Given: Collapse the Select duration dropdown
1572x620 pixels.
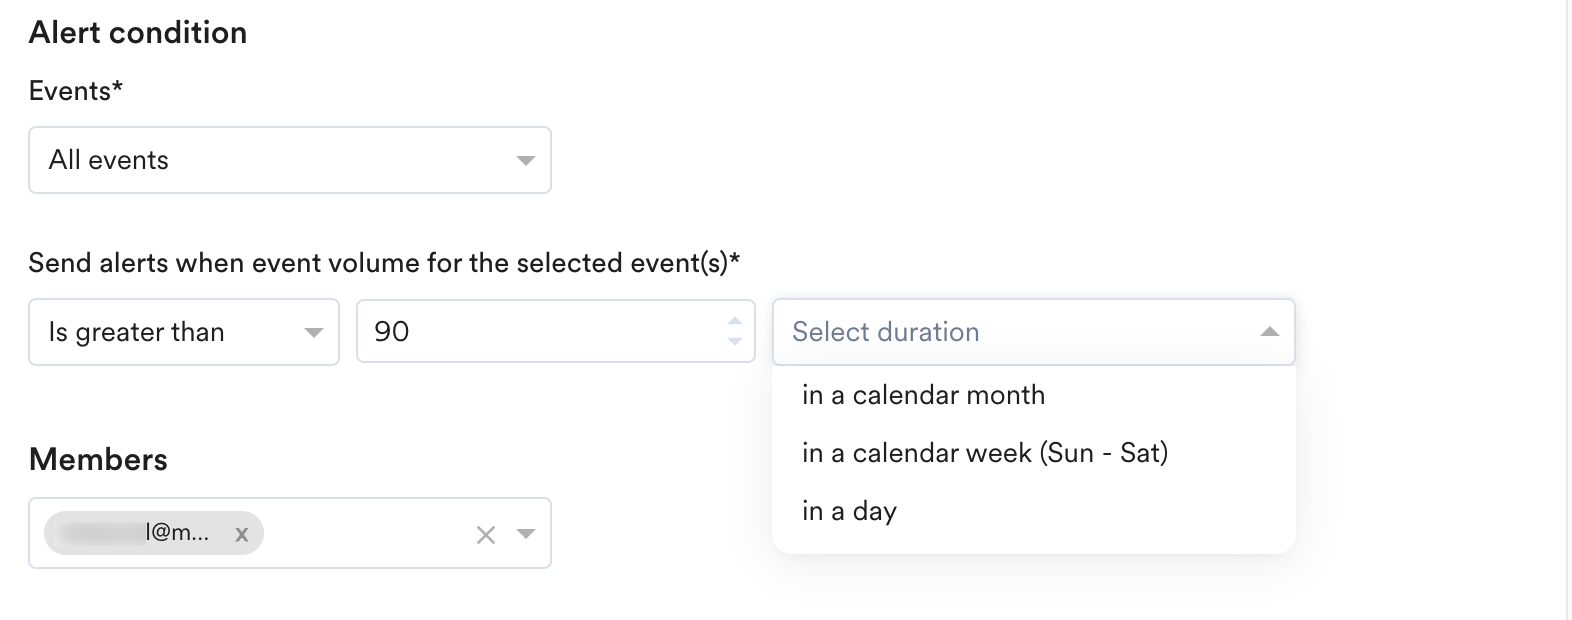Looking at the screenshot, I should (x=1034, y=331).
